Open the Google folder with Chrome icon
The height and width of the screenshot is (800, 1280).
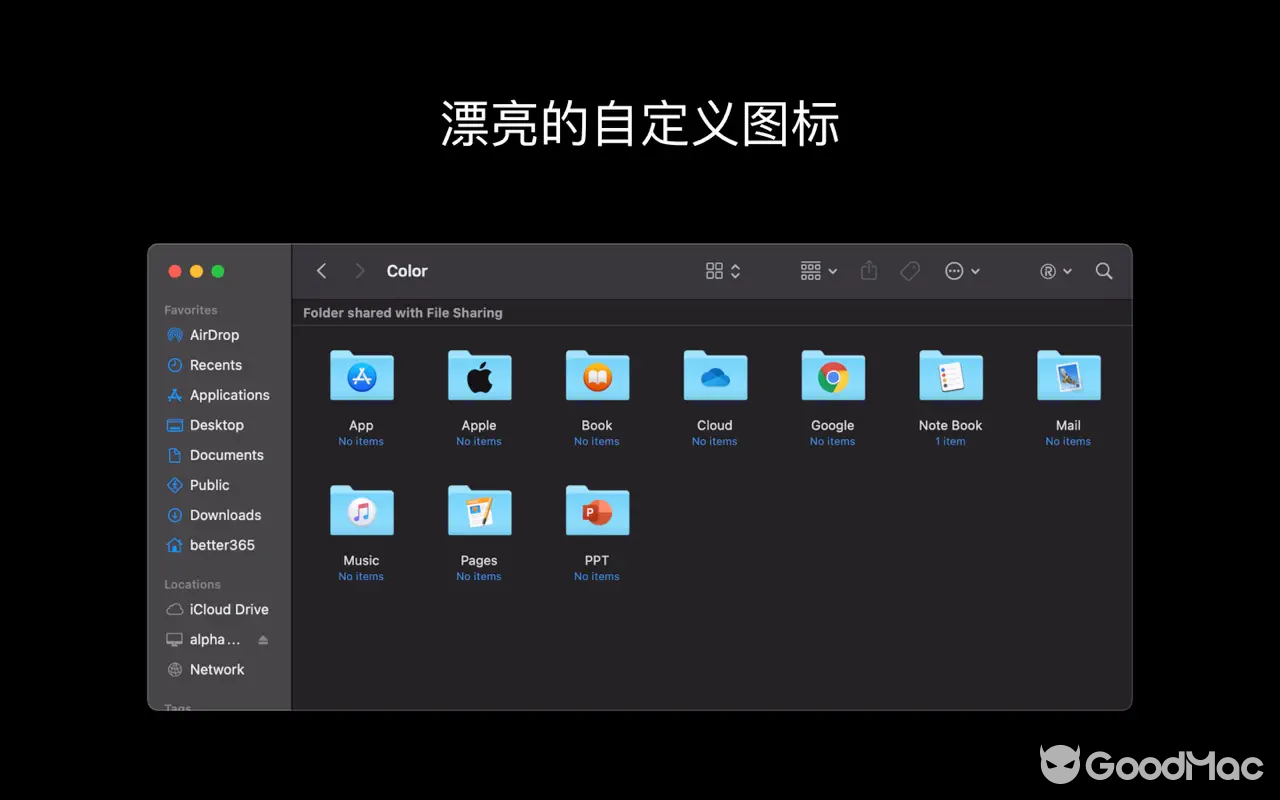pyautogui.click(x=832, y=376)
